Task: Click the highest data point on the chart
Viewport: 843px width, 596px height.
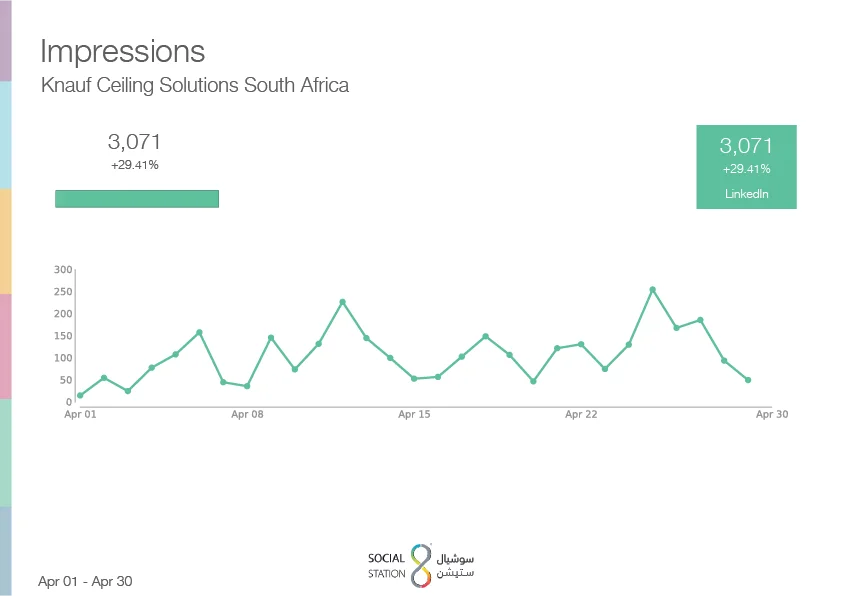Action: pyautogui.click(x=653, y=290)
